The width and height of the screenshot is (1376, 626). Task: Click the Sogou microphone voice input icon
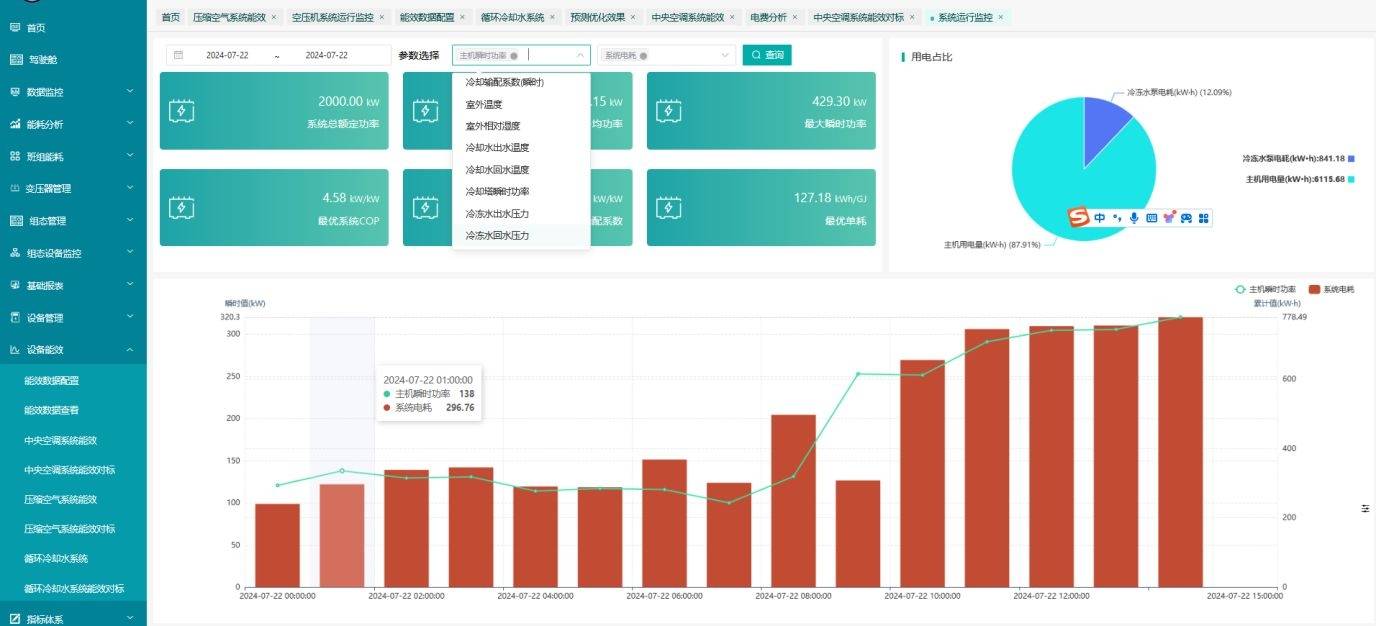point(1134,217)
